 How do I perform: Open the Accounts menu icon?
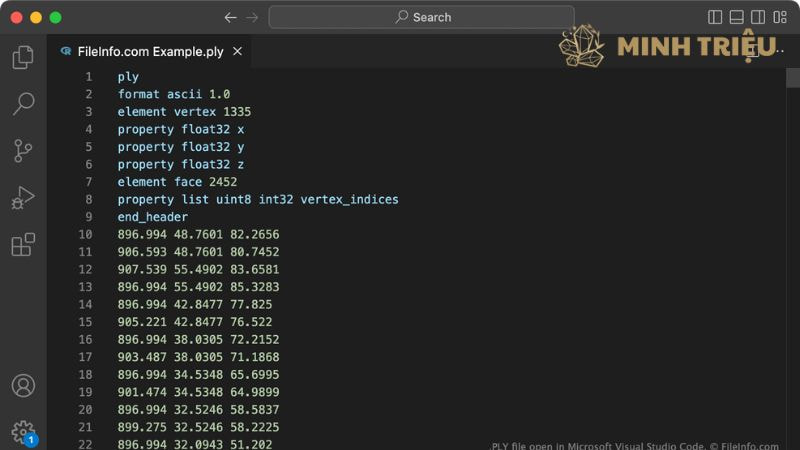pos(23,386)
